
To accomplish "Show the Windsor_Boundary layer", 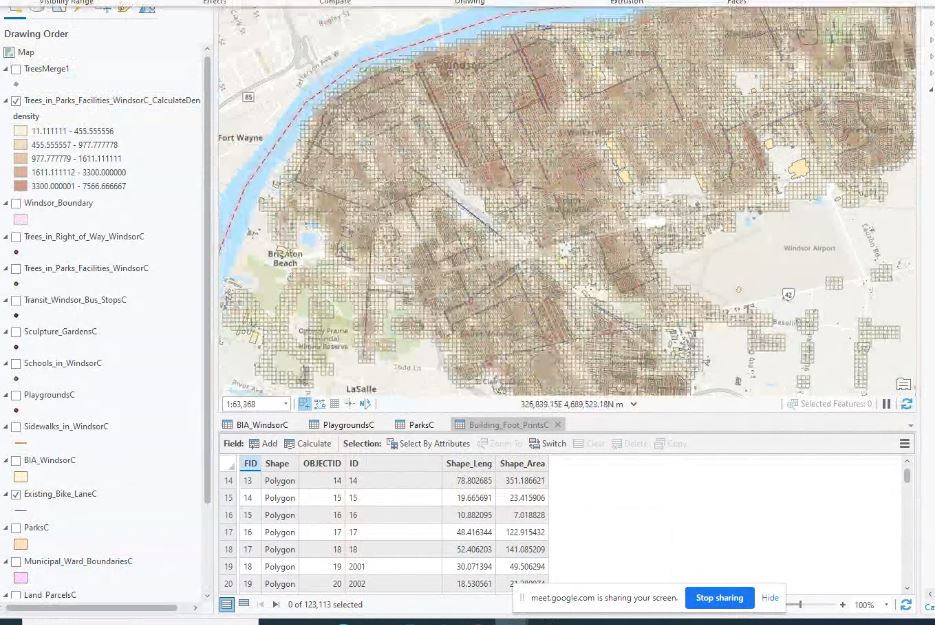I will point(16,203).
